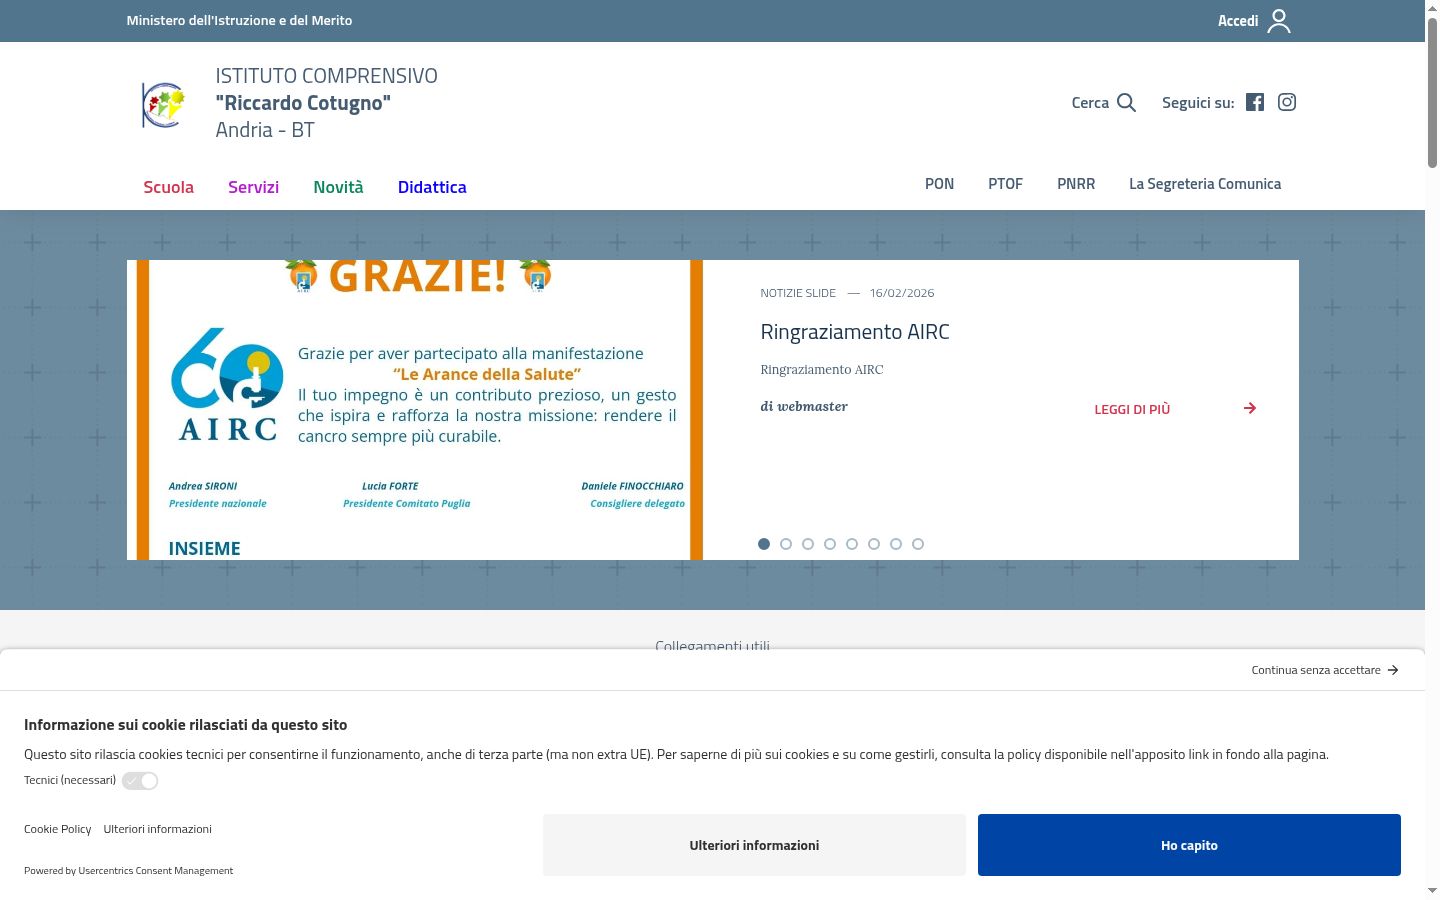Open the school's Instagram page icon
The image size is (1440, 900).
(x=1287, y=102)
